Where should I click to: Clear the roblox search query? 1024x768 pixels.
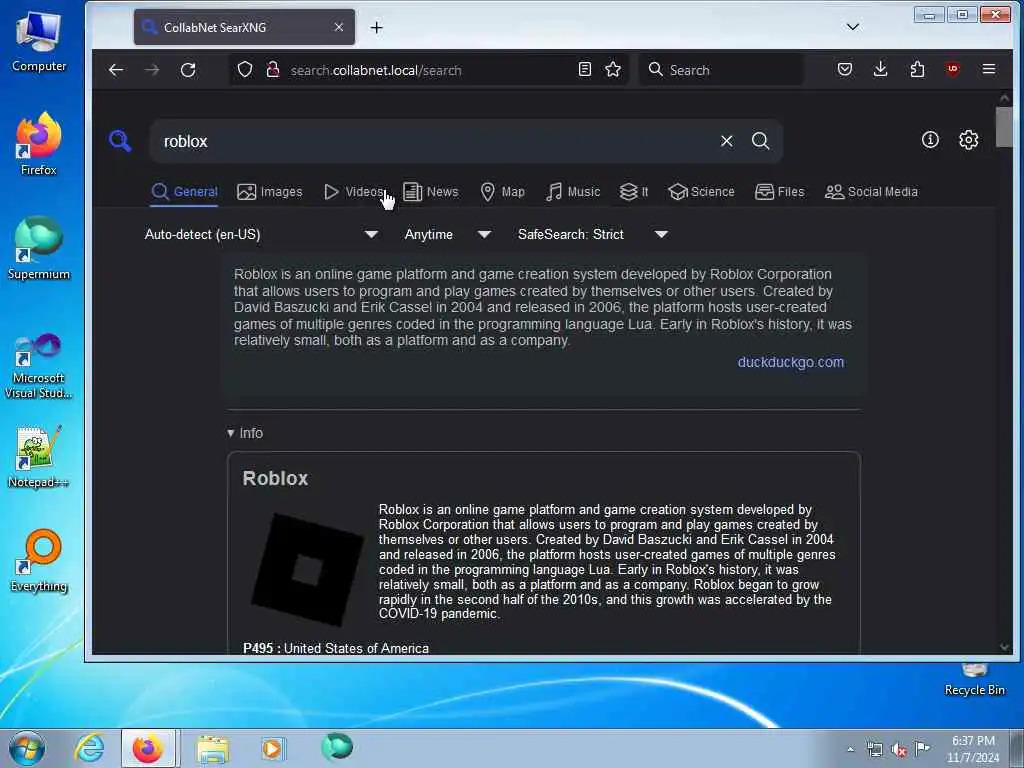726,141
